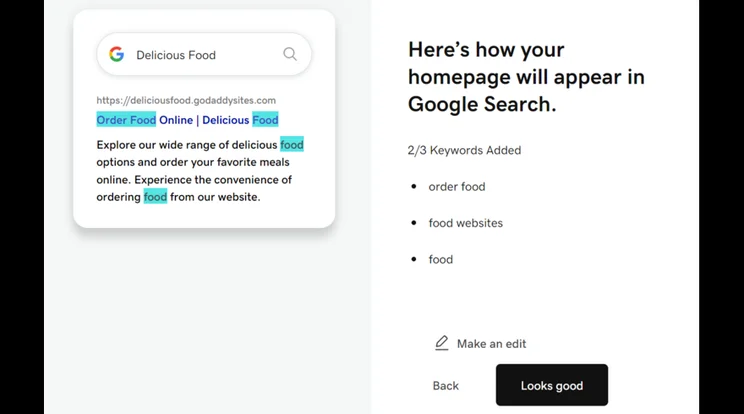Open the deliciousfood.godaddysites.com URL
The width and height of the screenshot is (744, 414).
(x=186, y=101)
